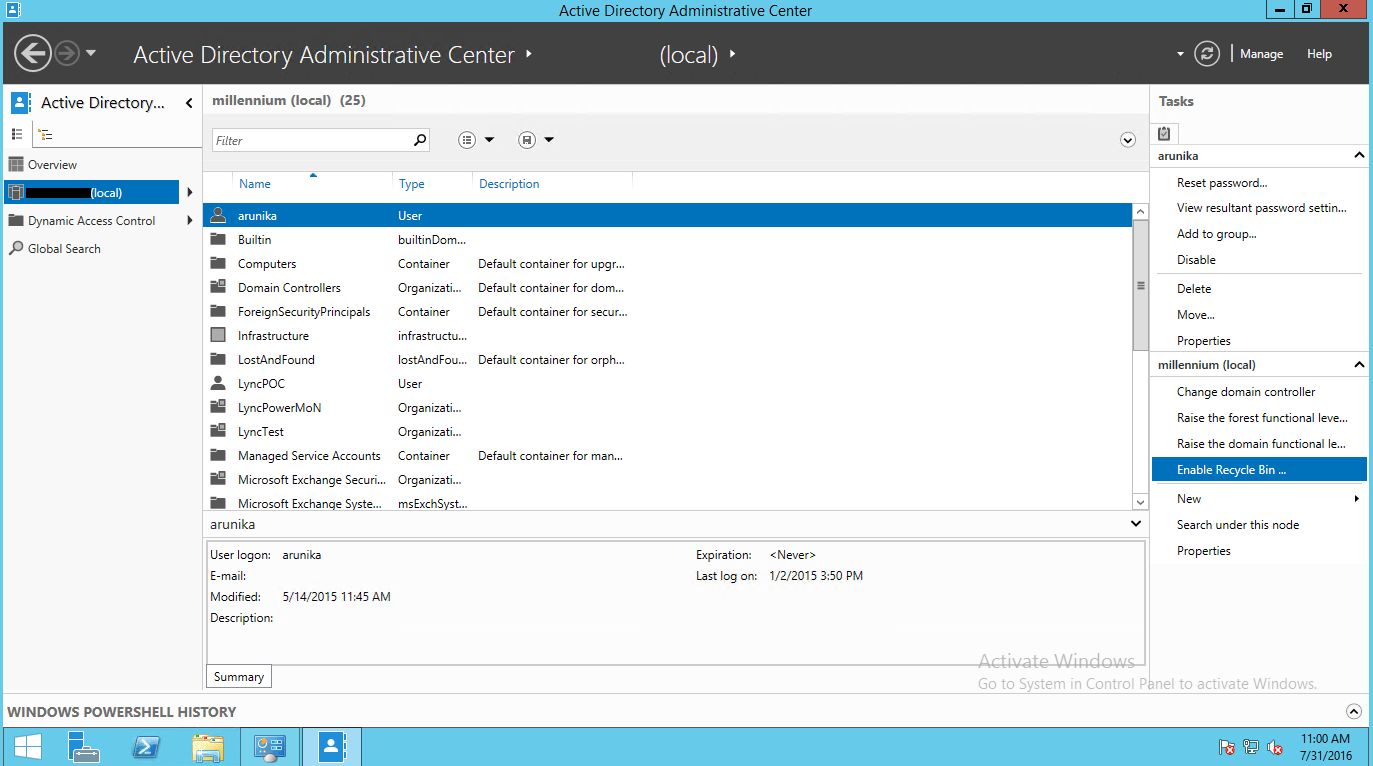Click the refresh icon beside Manage

[1207, 54]
